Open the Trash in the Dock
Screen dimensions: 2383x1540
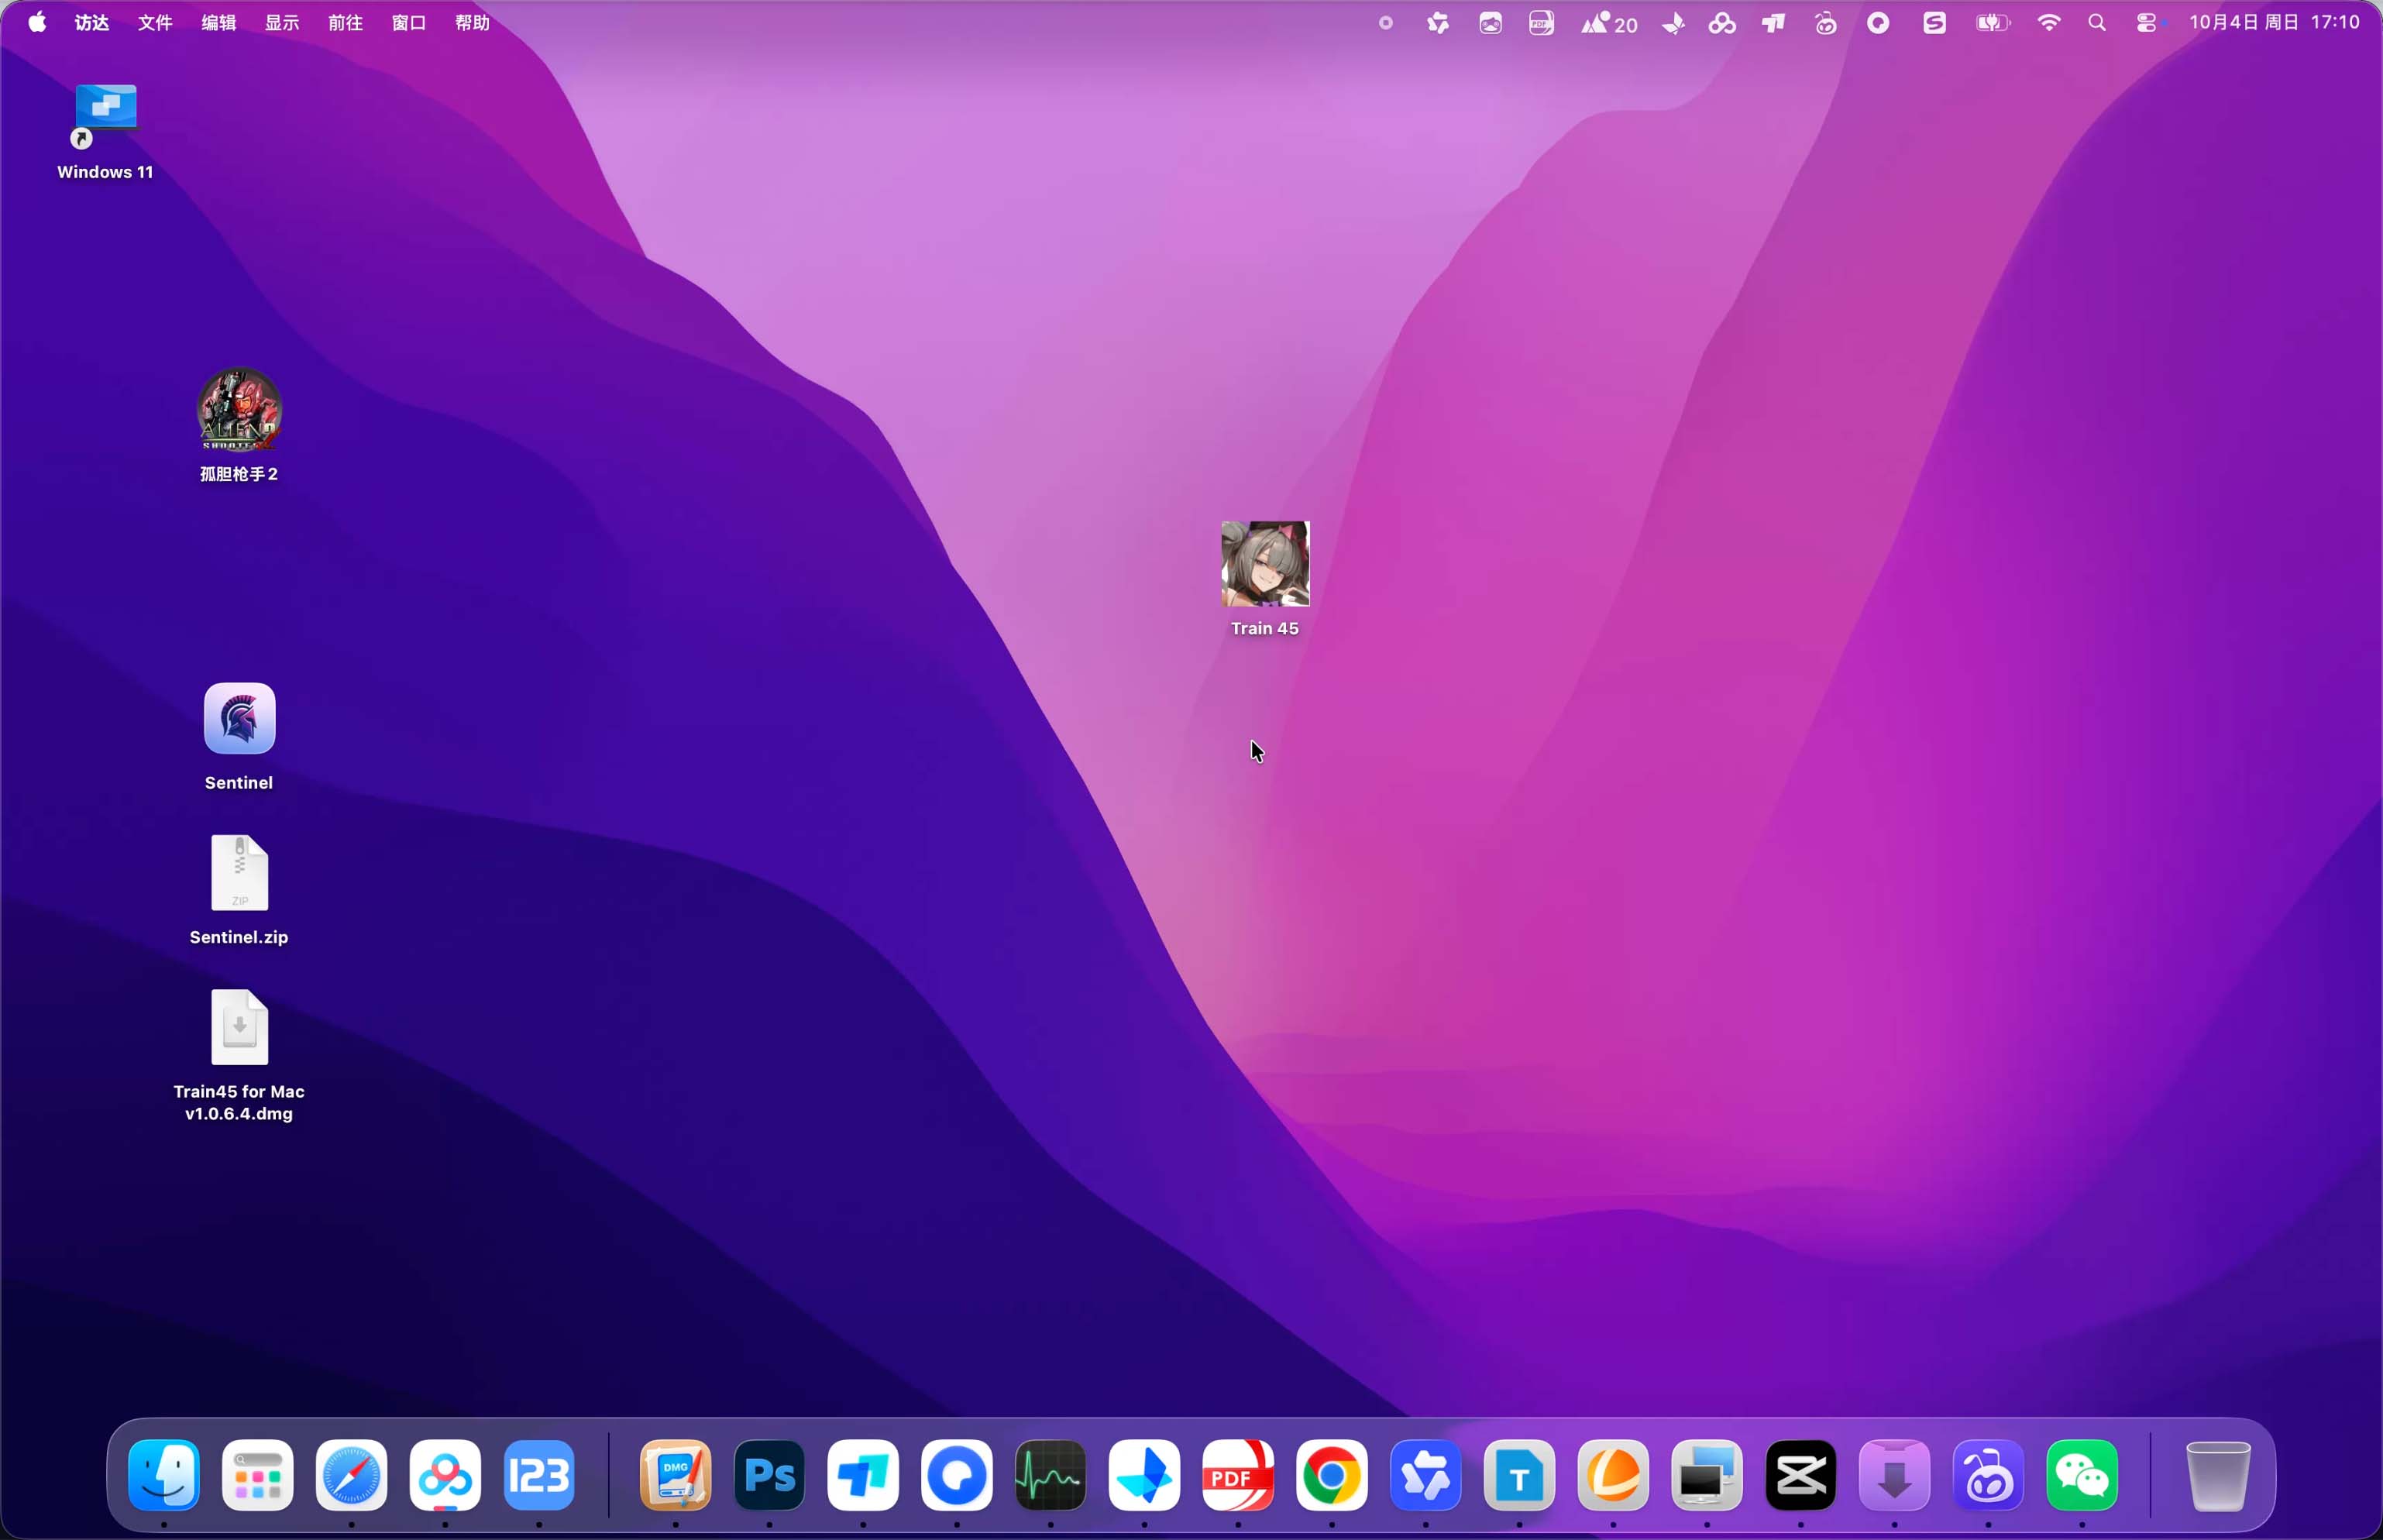2218,1475
